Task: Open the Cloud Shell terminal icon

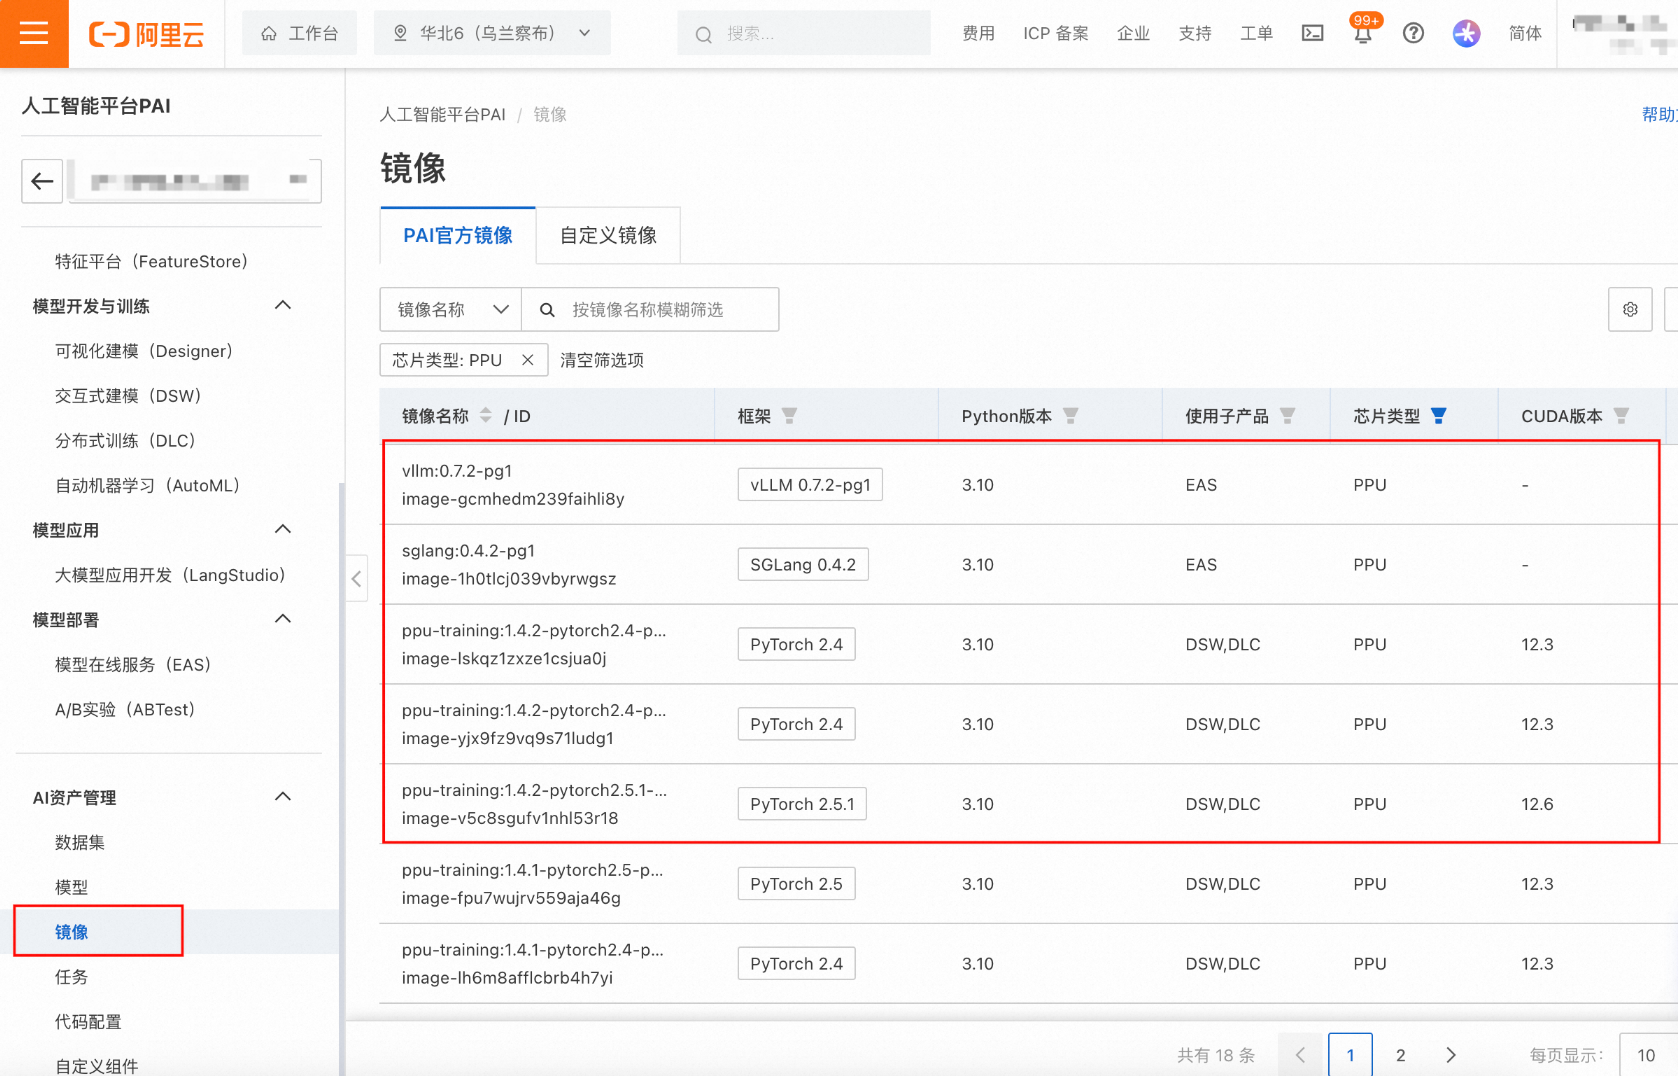Action: pos(1312,33)
